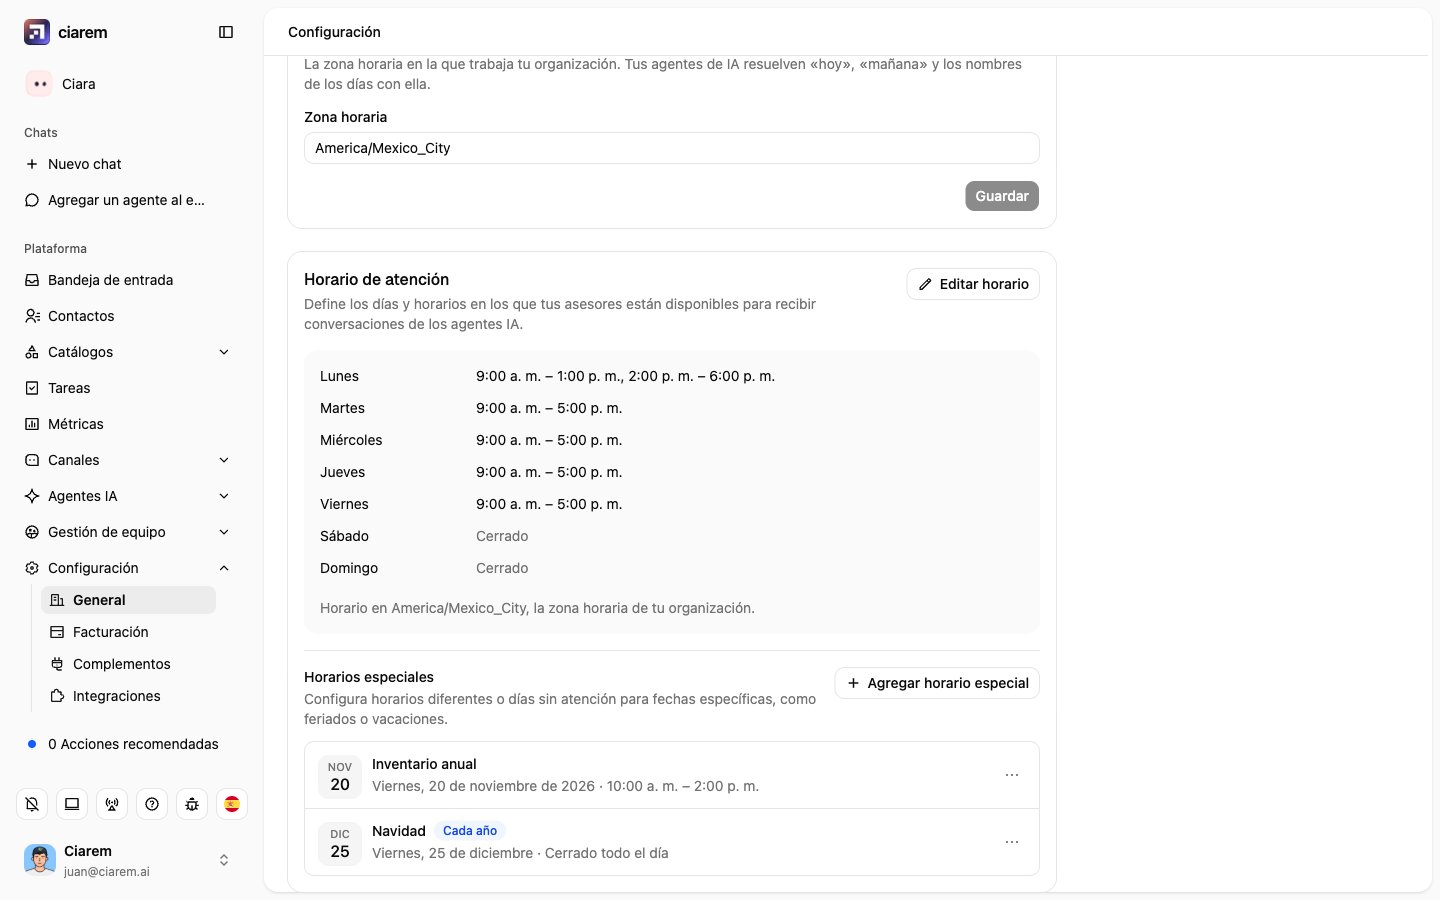Expand the Agentes IA submenu chevron
This screenshot has width=1440, height=900.
224,496
